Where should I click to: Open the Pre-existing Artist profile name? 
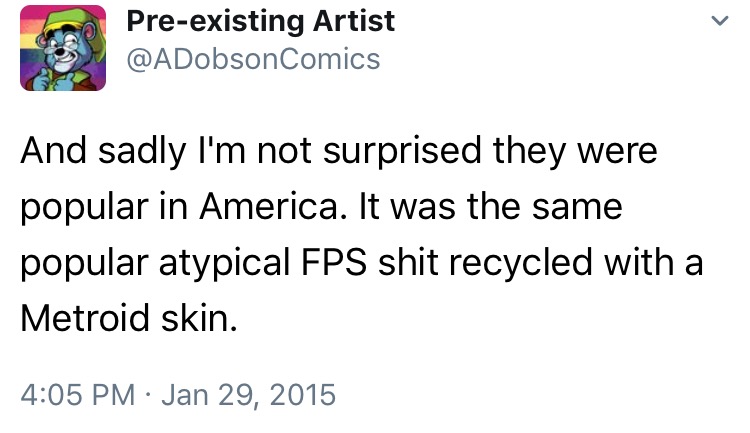(x=261, y=22)
